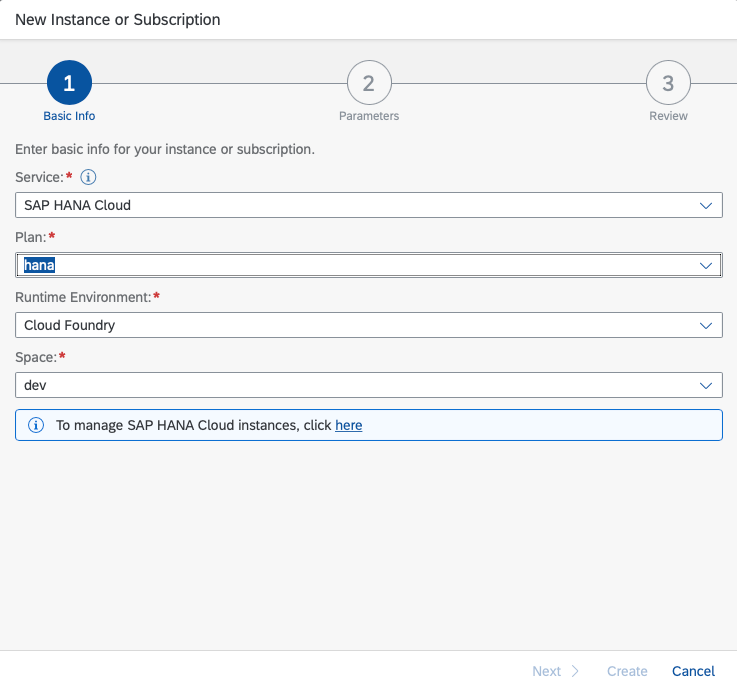Expand the Plan dropdown arrow
The width and height of the screenshot is (737, 687).
706,265
